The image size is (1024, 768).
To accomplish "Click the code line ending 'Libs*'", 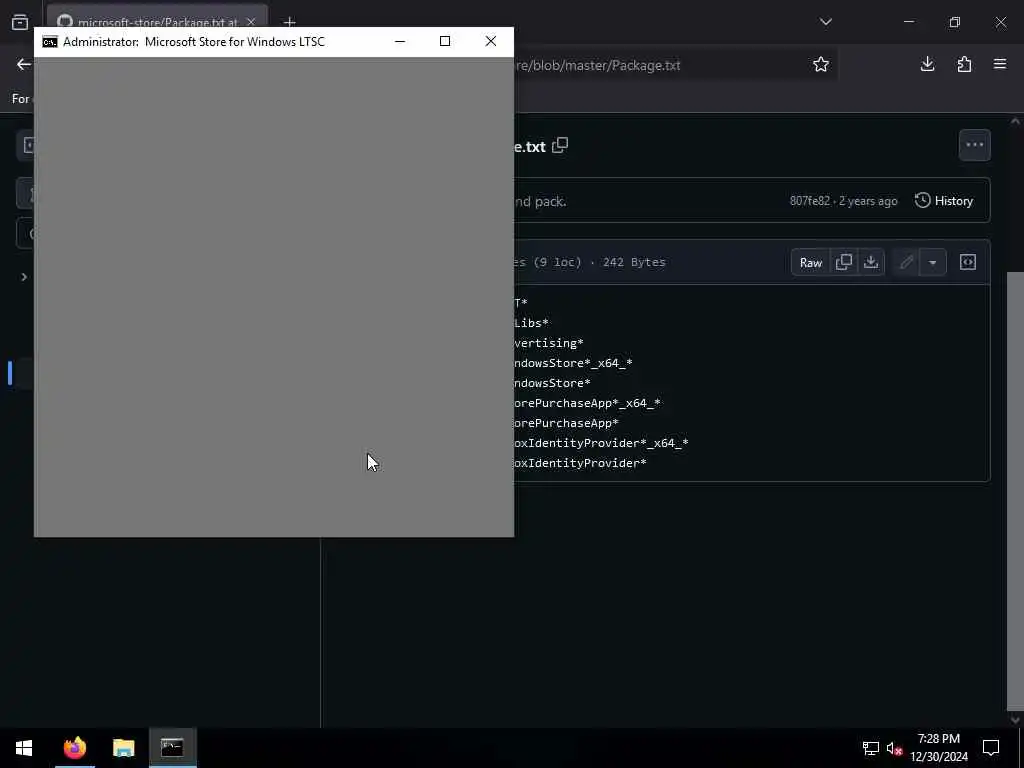I will 532,323.
